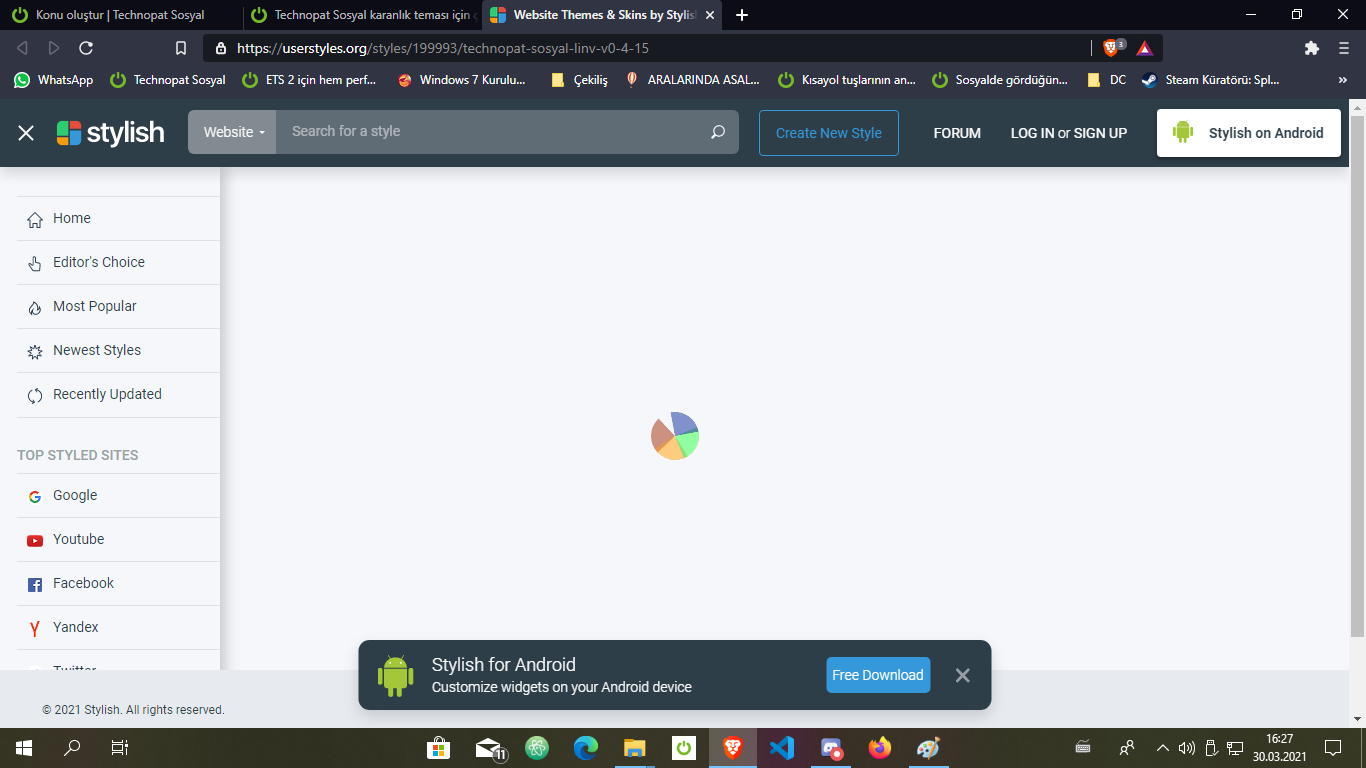The width and height of the screenshot is (1366, 768).
Task: Open the volume control in tray
Action: 1187,748
